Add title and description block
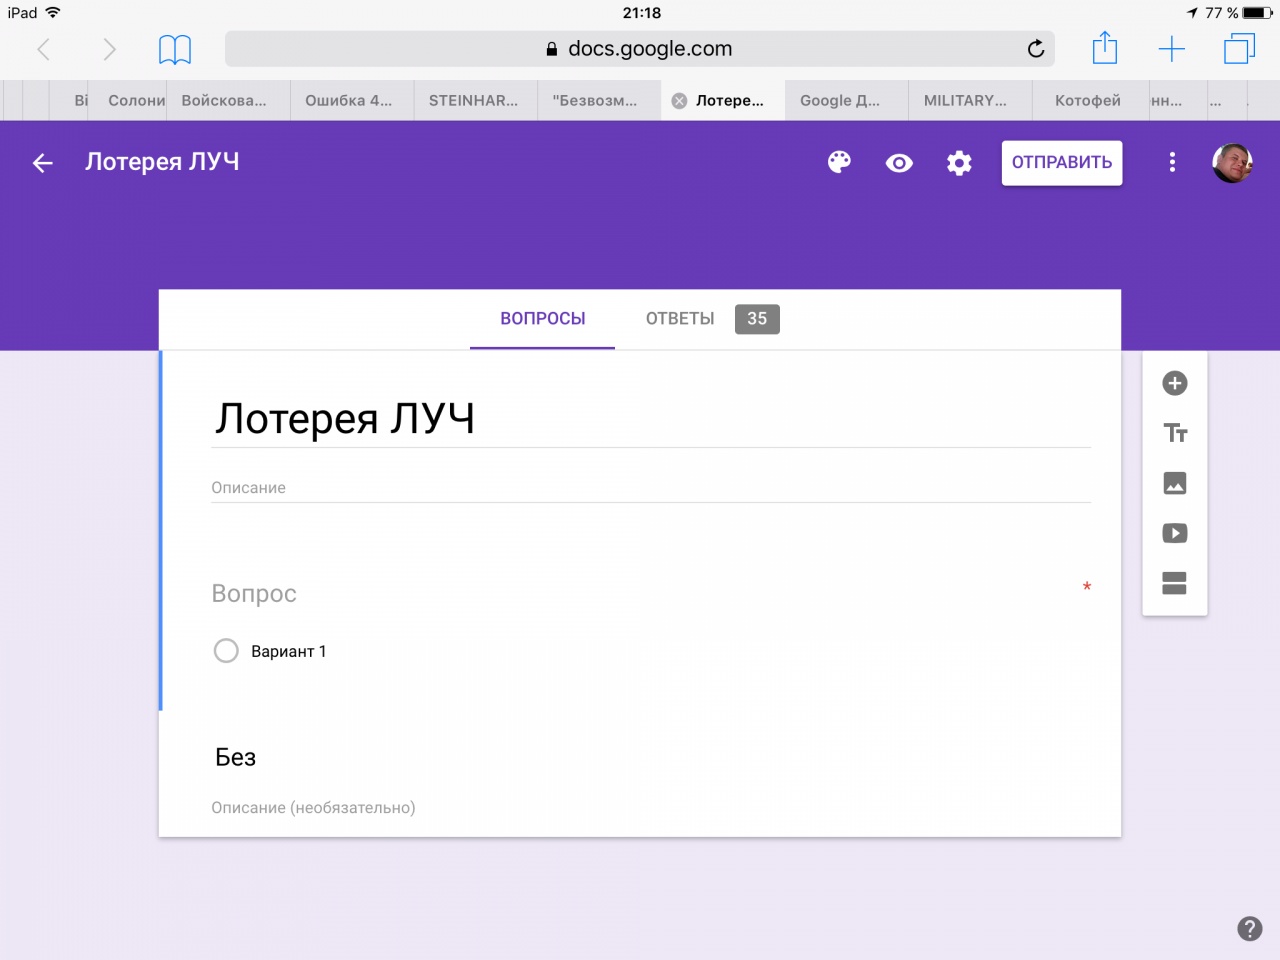 pyautogui.click(x=1175, y=433)
